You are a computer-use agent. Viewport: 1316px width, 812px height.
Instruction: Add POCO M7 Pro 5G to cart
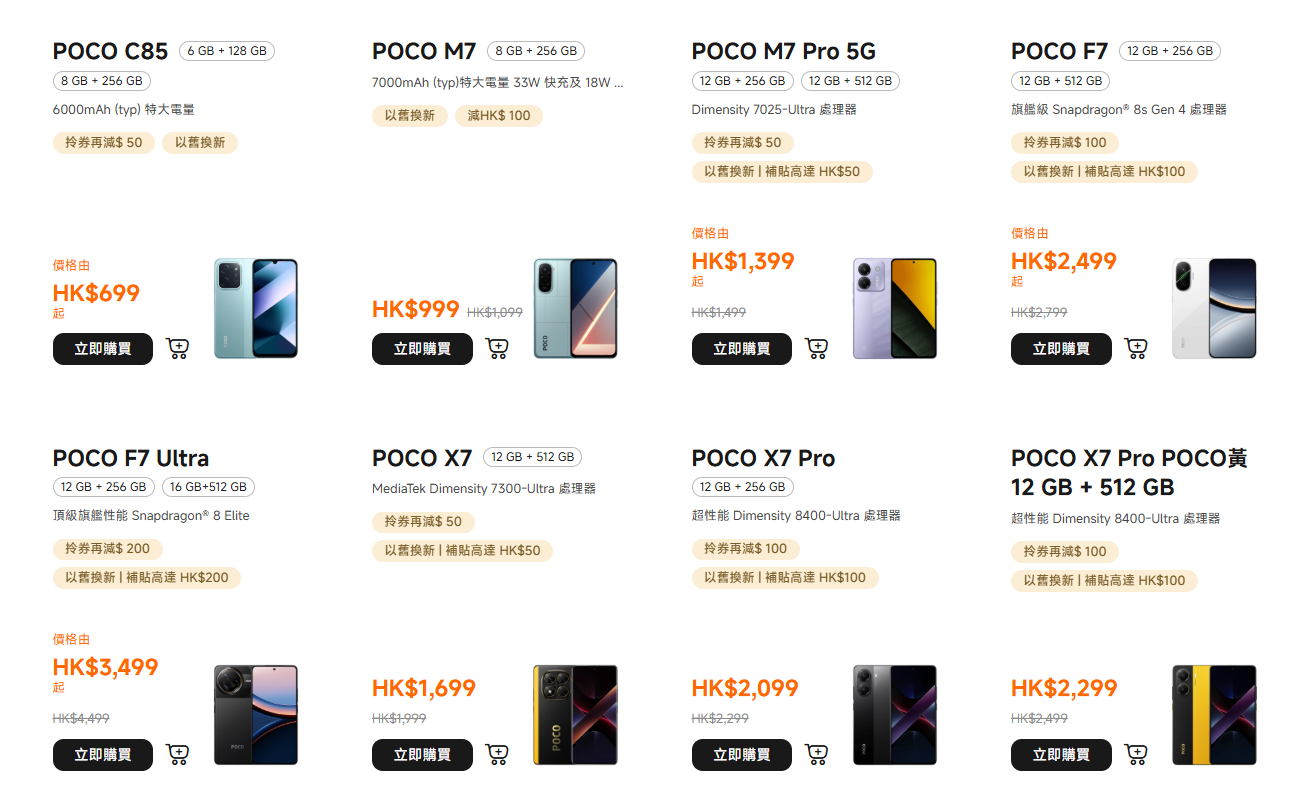(817, 349)
